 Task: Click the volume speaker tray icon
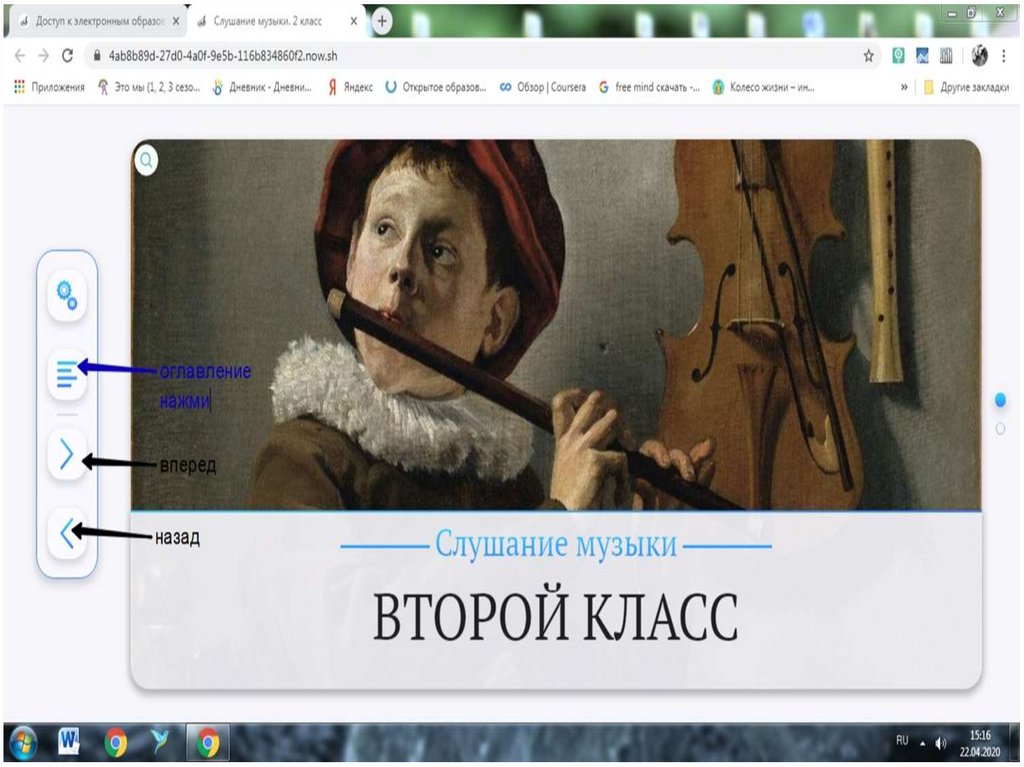(x=941, y=743)
